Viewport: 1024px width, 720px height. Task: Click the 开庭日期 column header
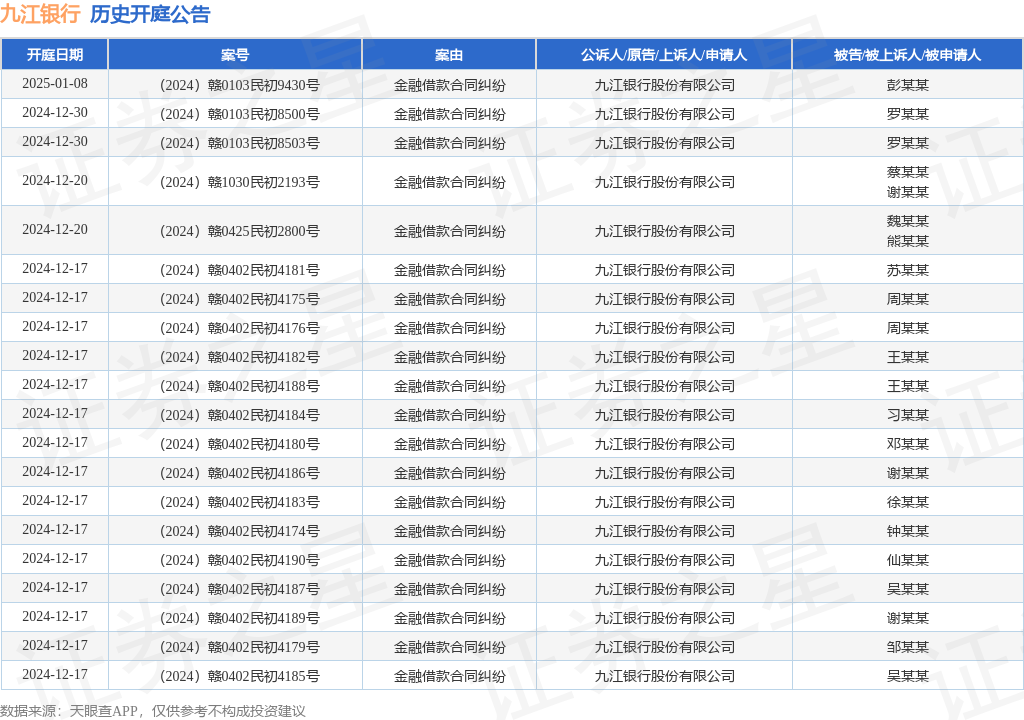[x=55, y=55]
